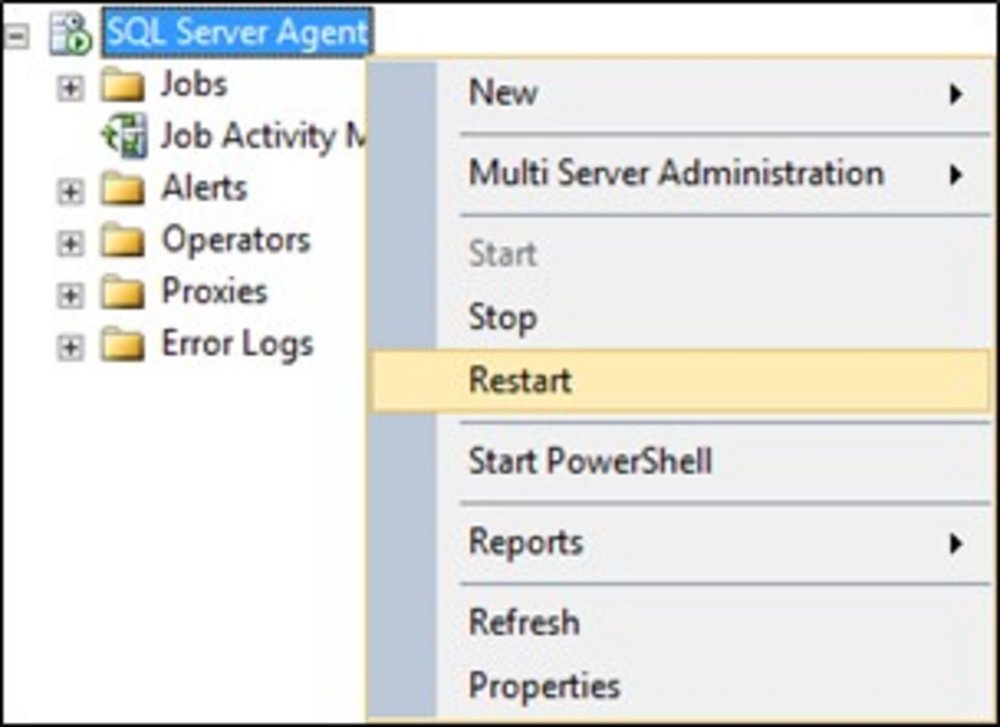The image size is (1000, 727).
Task: Click the Alerts folder icon
Action: (x=123, y=189)
